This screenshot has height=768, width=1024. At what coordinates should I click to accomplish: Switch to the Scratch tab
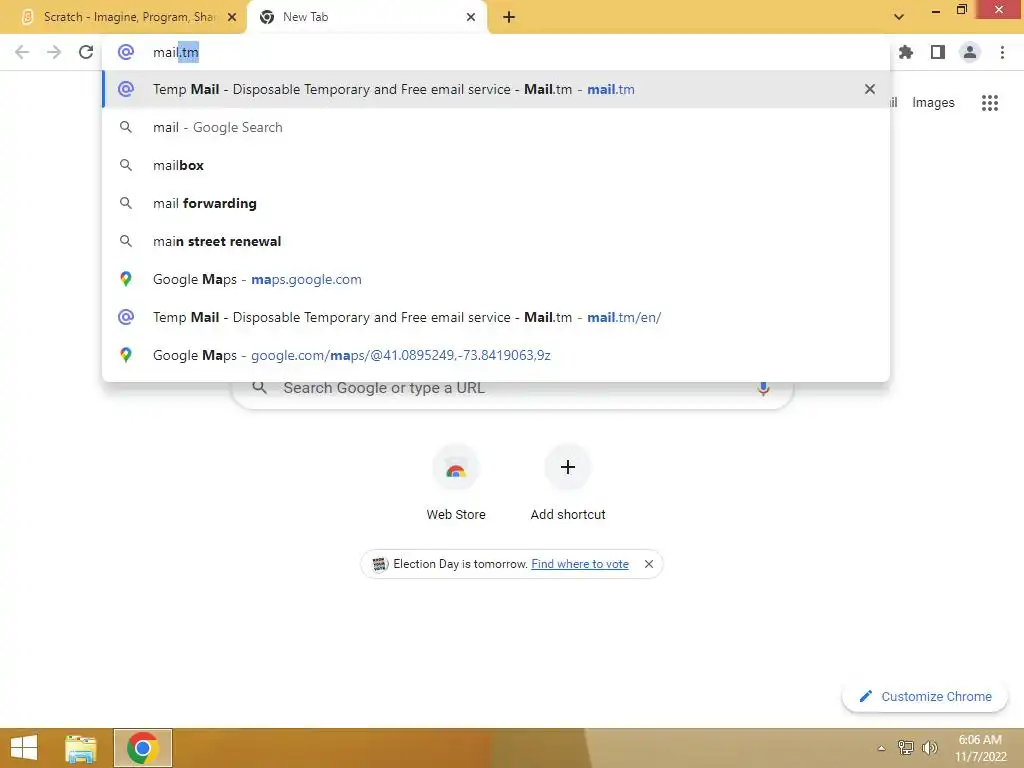(x=123, y=17)
